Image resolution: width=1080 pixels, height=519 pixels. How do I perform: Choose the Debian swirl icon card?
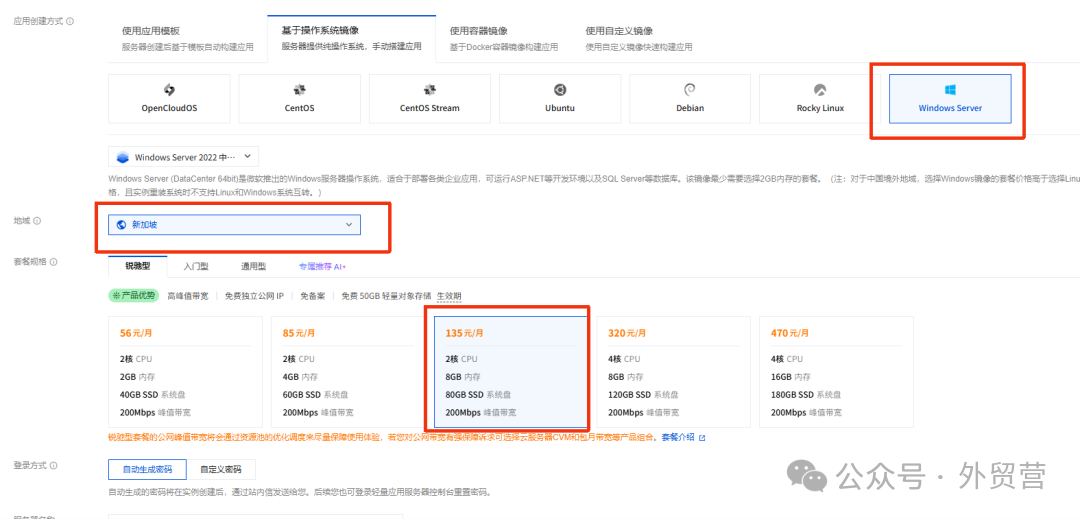pyautogui.click(x=689, y=99)
